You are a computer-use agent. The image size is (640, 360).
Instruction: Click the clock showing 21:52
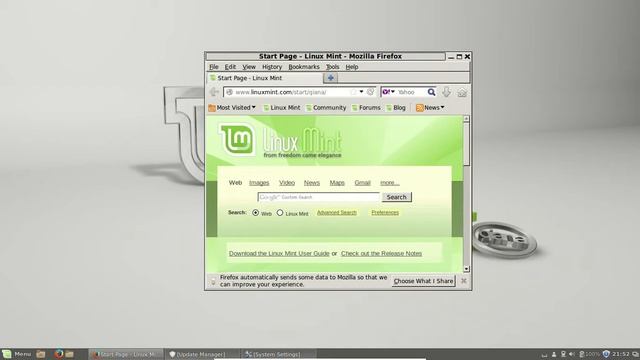point(621,354)
